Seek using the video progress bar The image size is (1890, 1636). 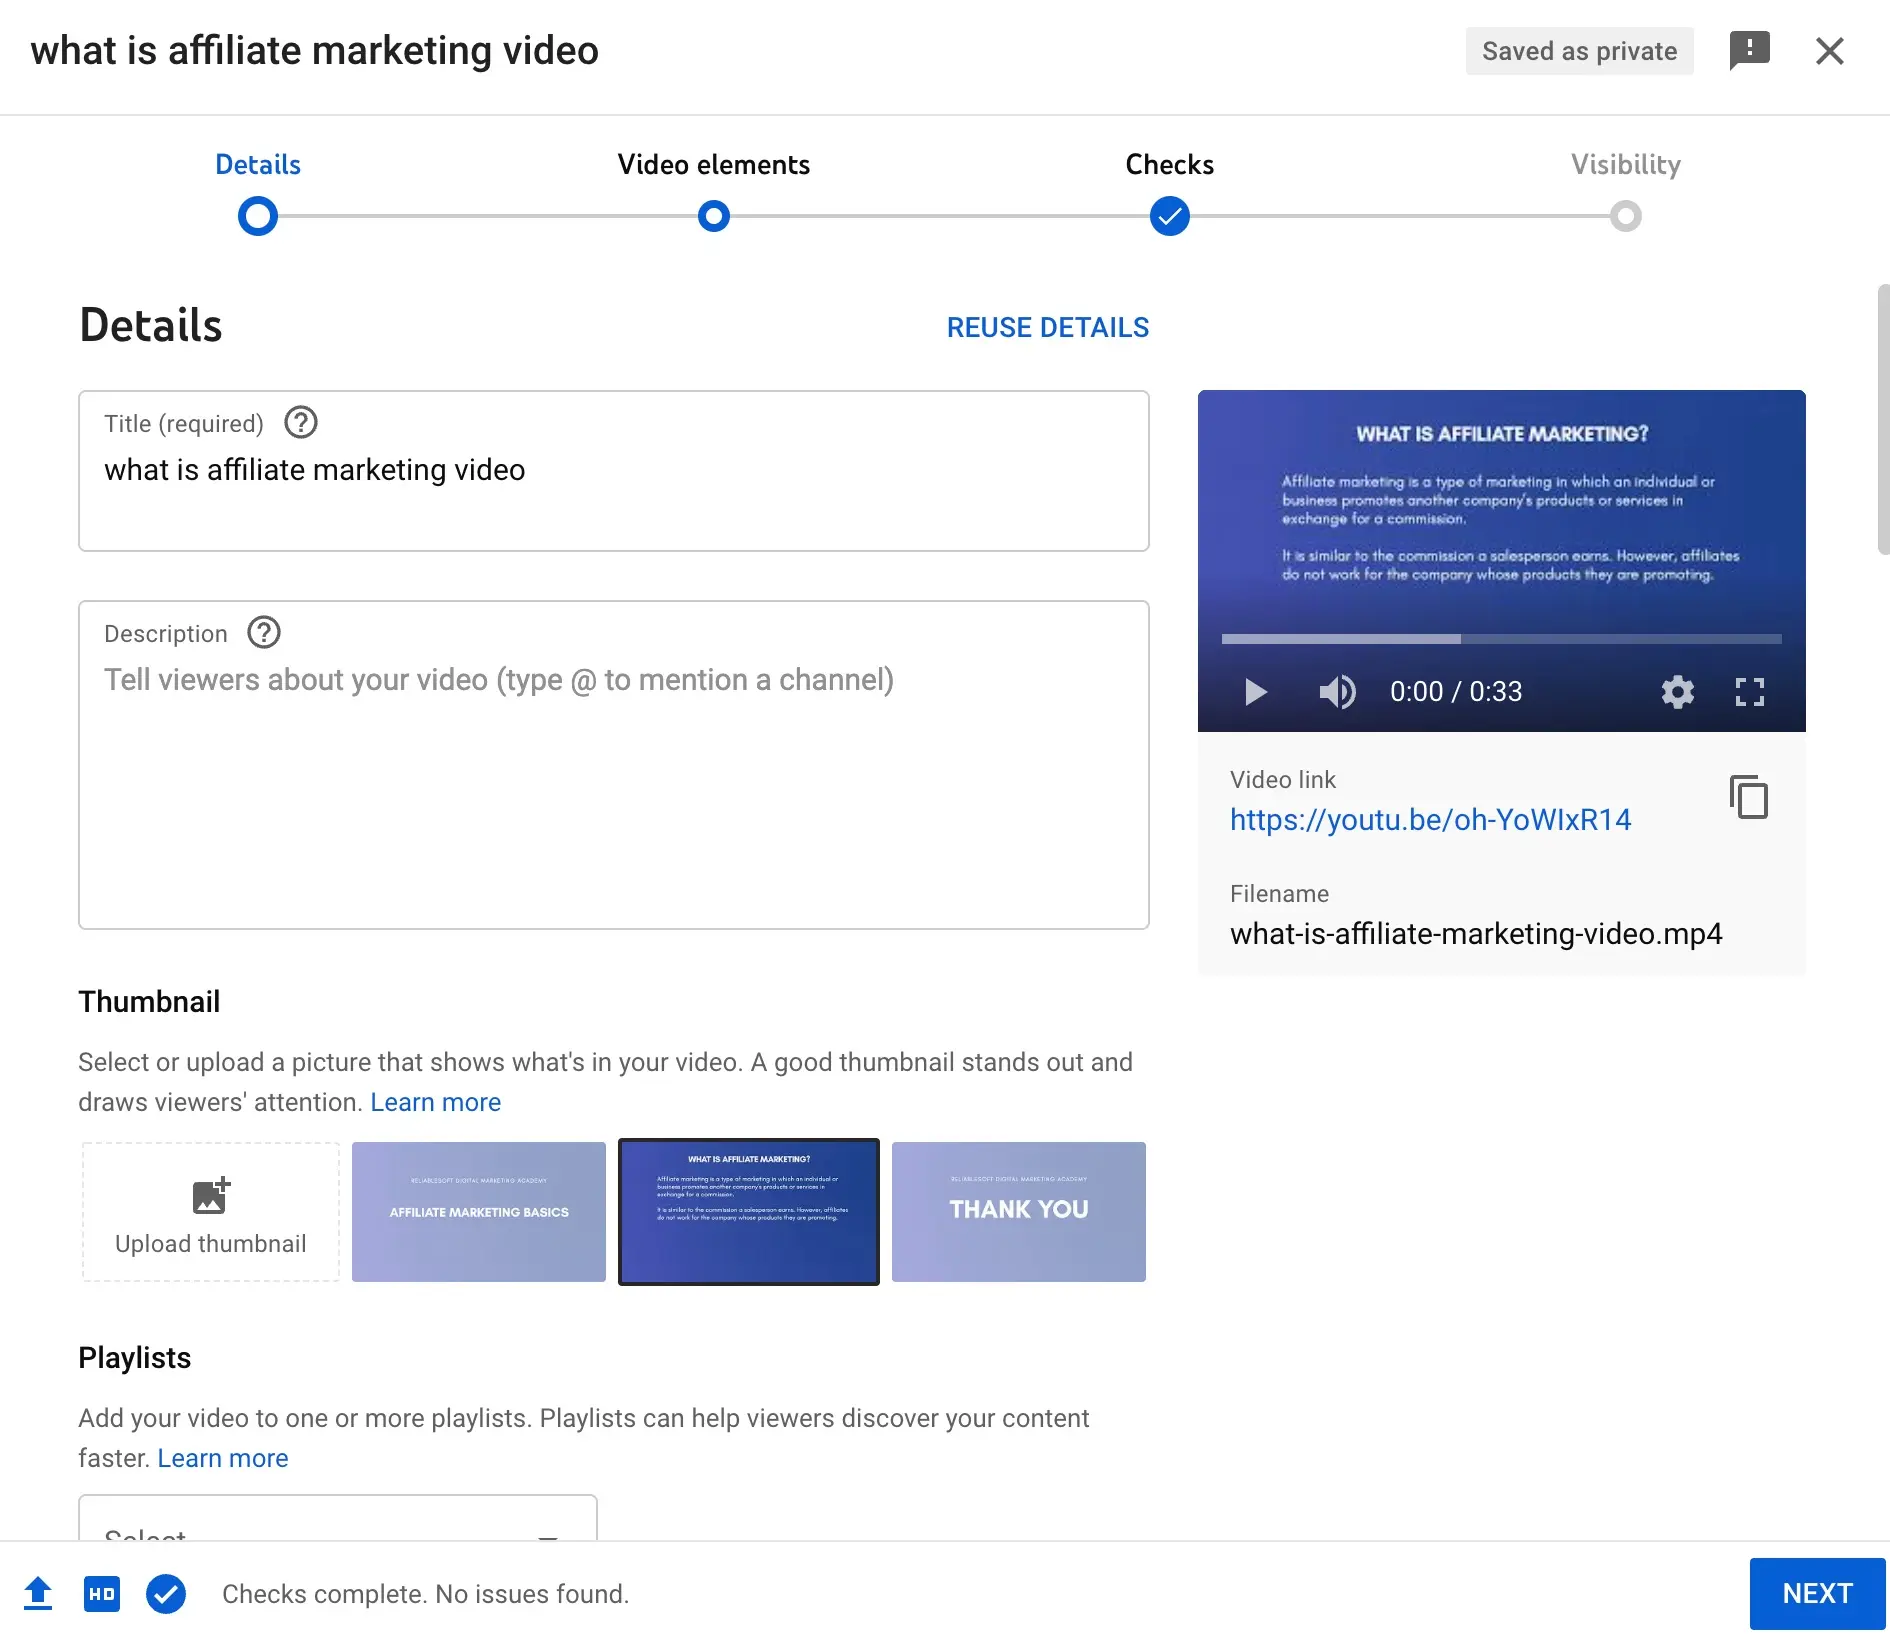1500,639
